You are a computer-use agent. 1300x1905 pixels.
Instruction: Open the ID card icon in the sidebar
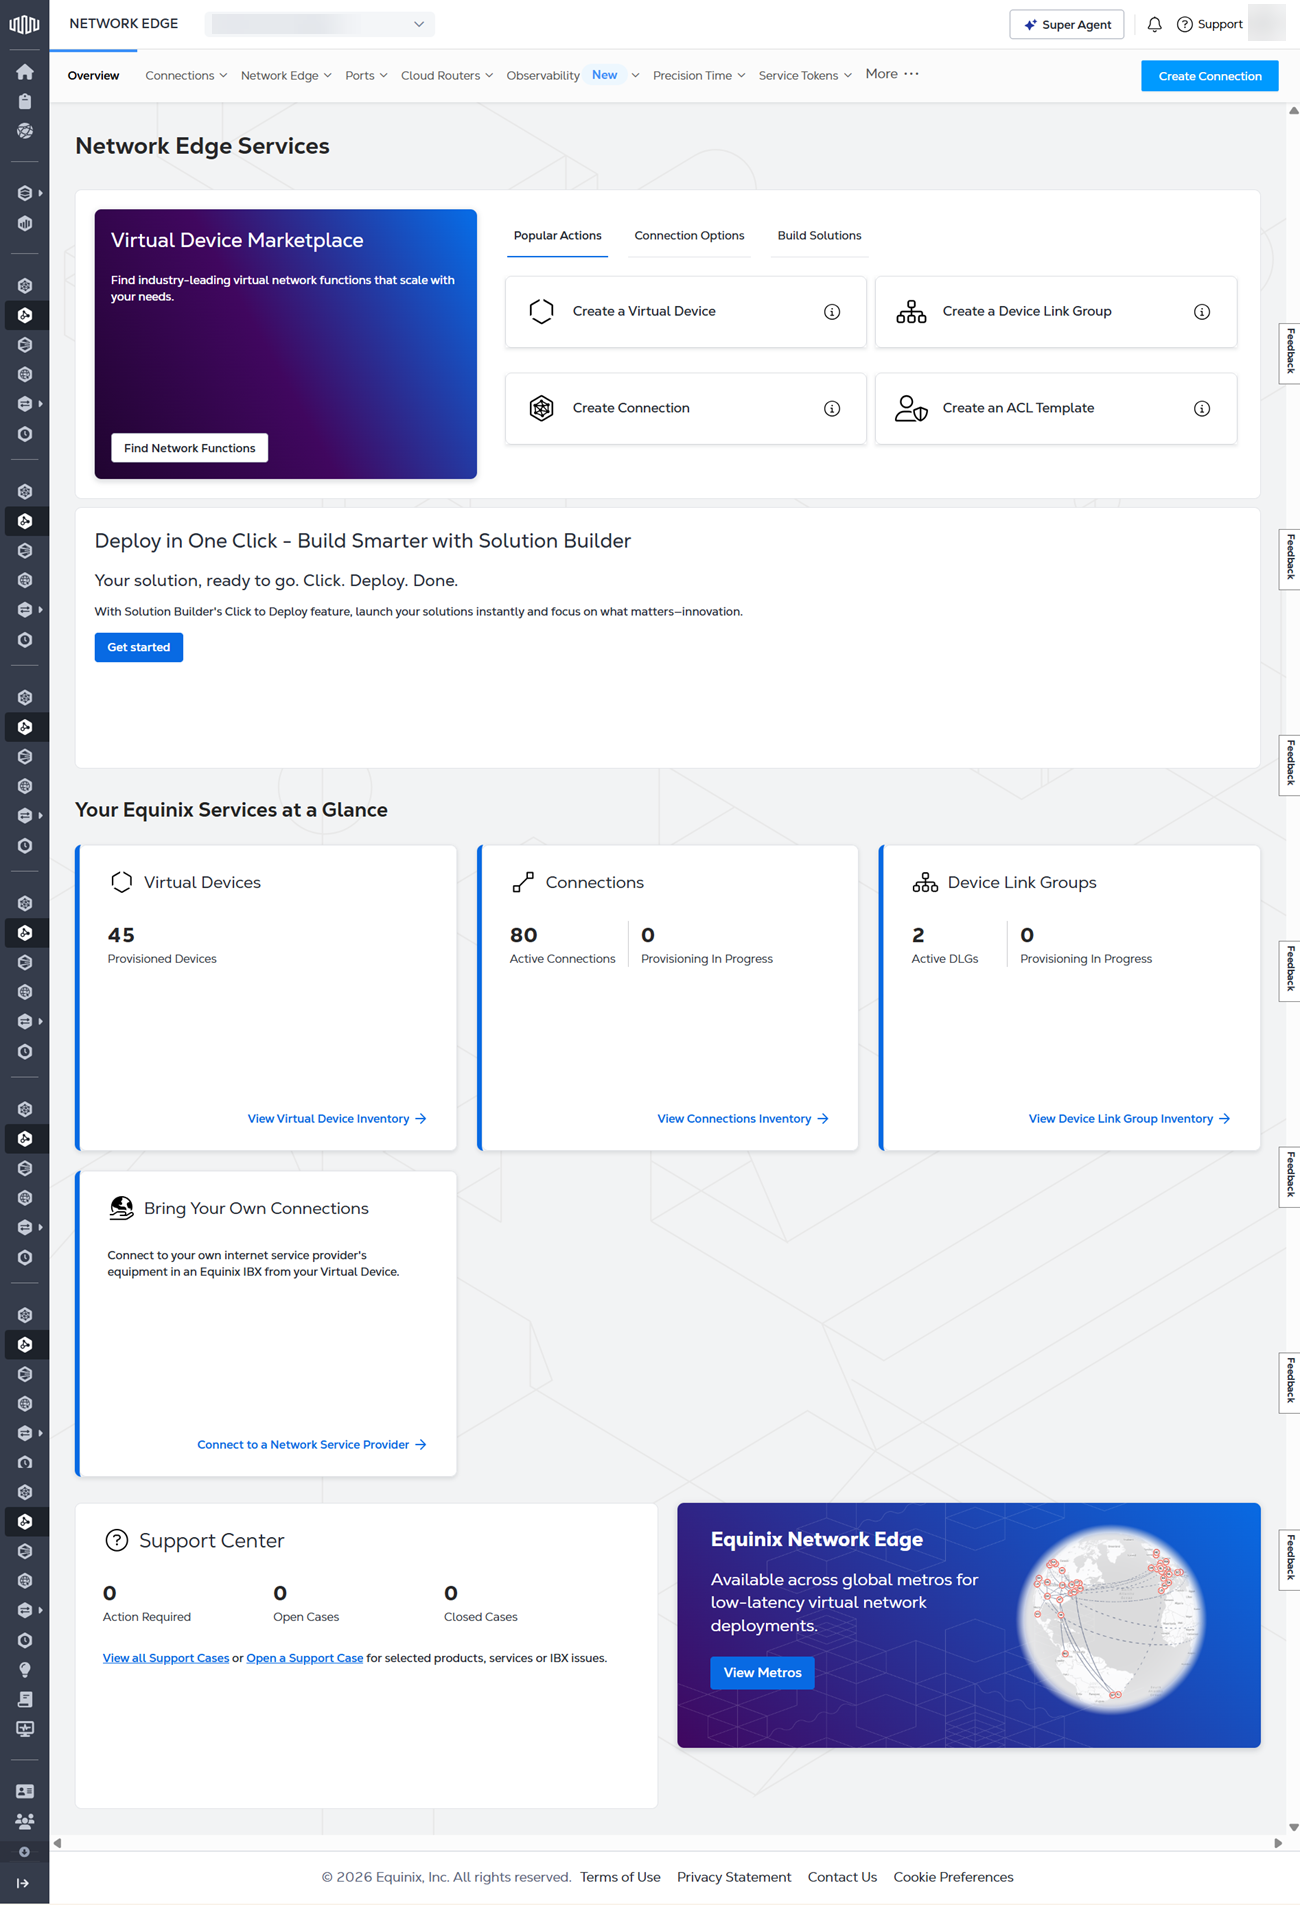(25, 1791)
